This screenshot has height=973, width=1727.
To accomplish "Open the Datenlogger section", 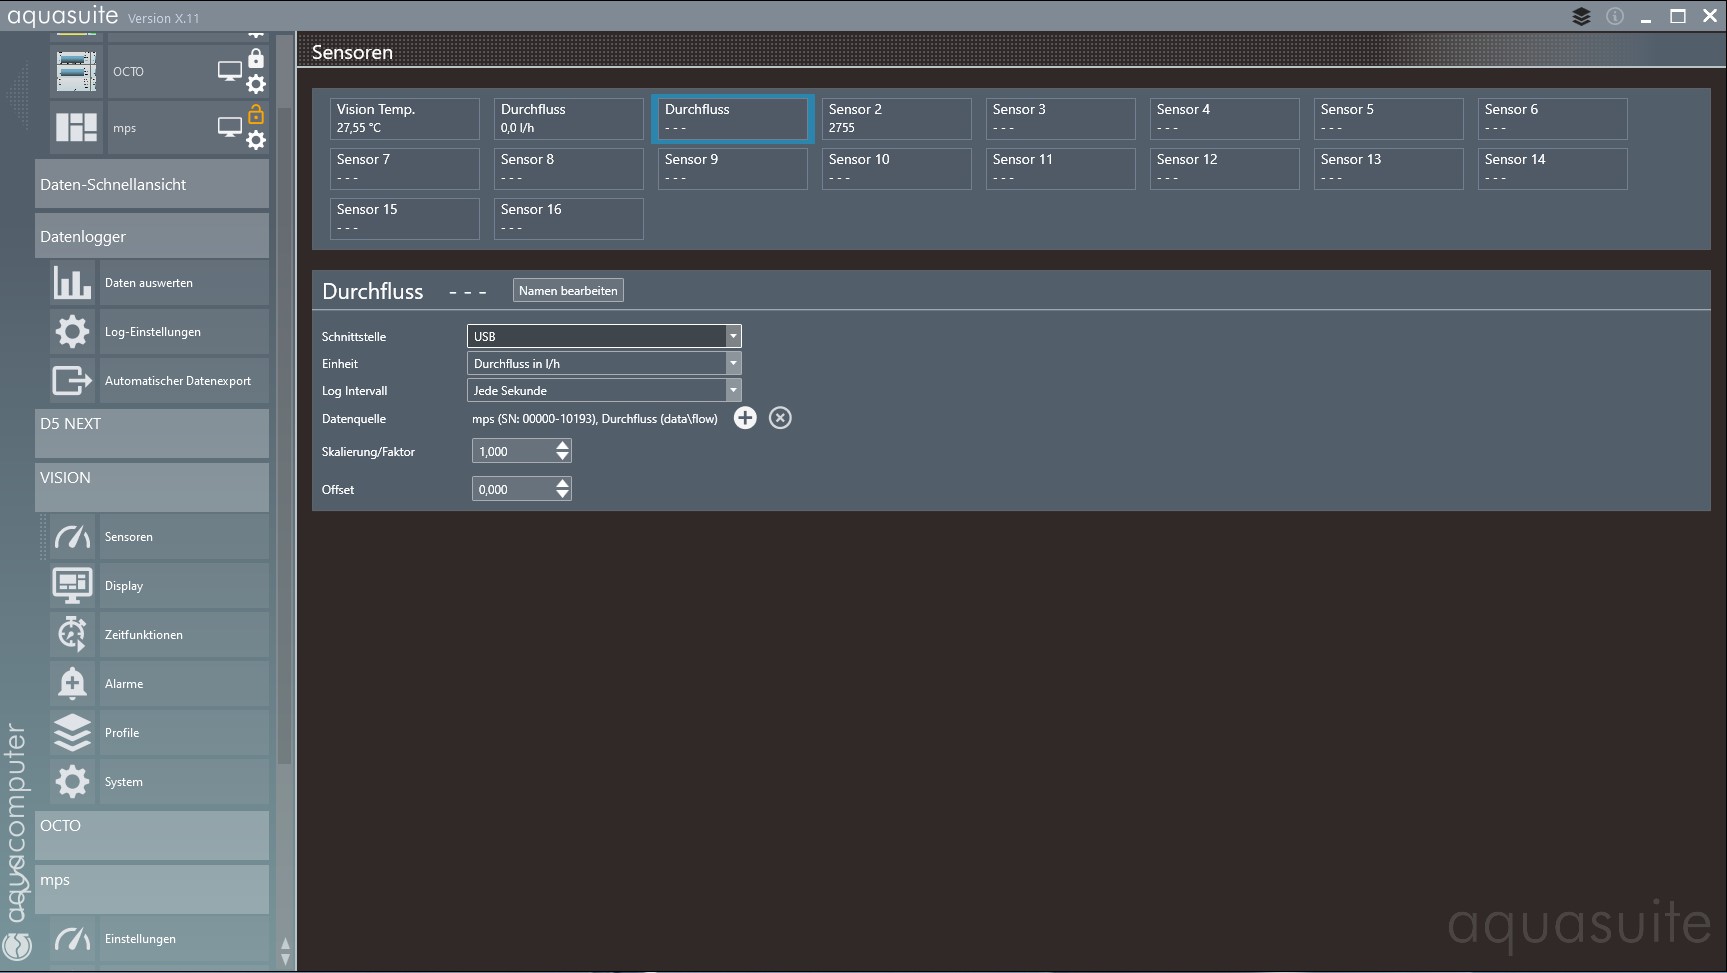I will pos(152,237).
